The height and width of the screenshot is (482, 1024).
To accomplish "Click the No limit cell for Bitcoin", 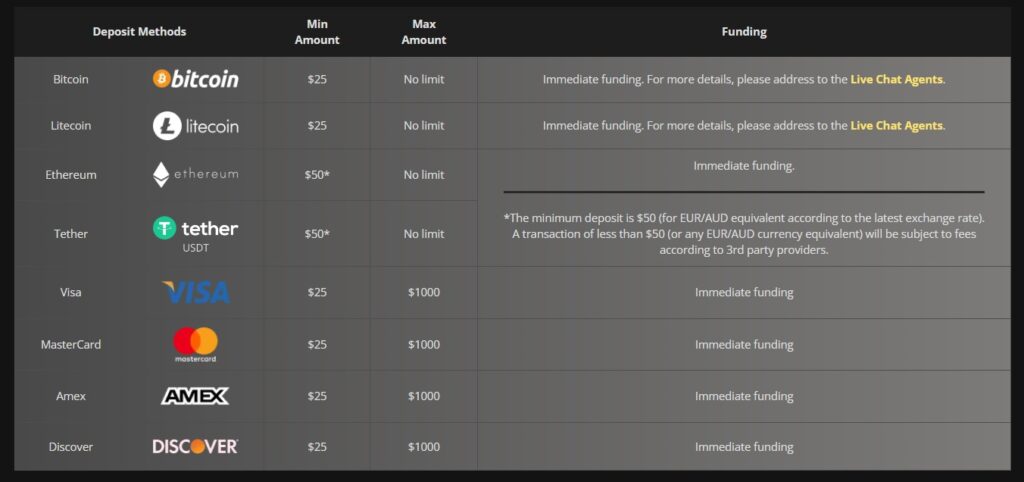I will tap(424, 79).
